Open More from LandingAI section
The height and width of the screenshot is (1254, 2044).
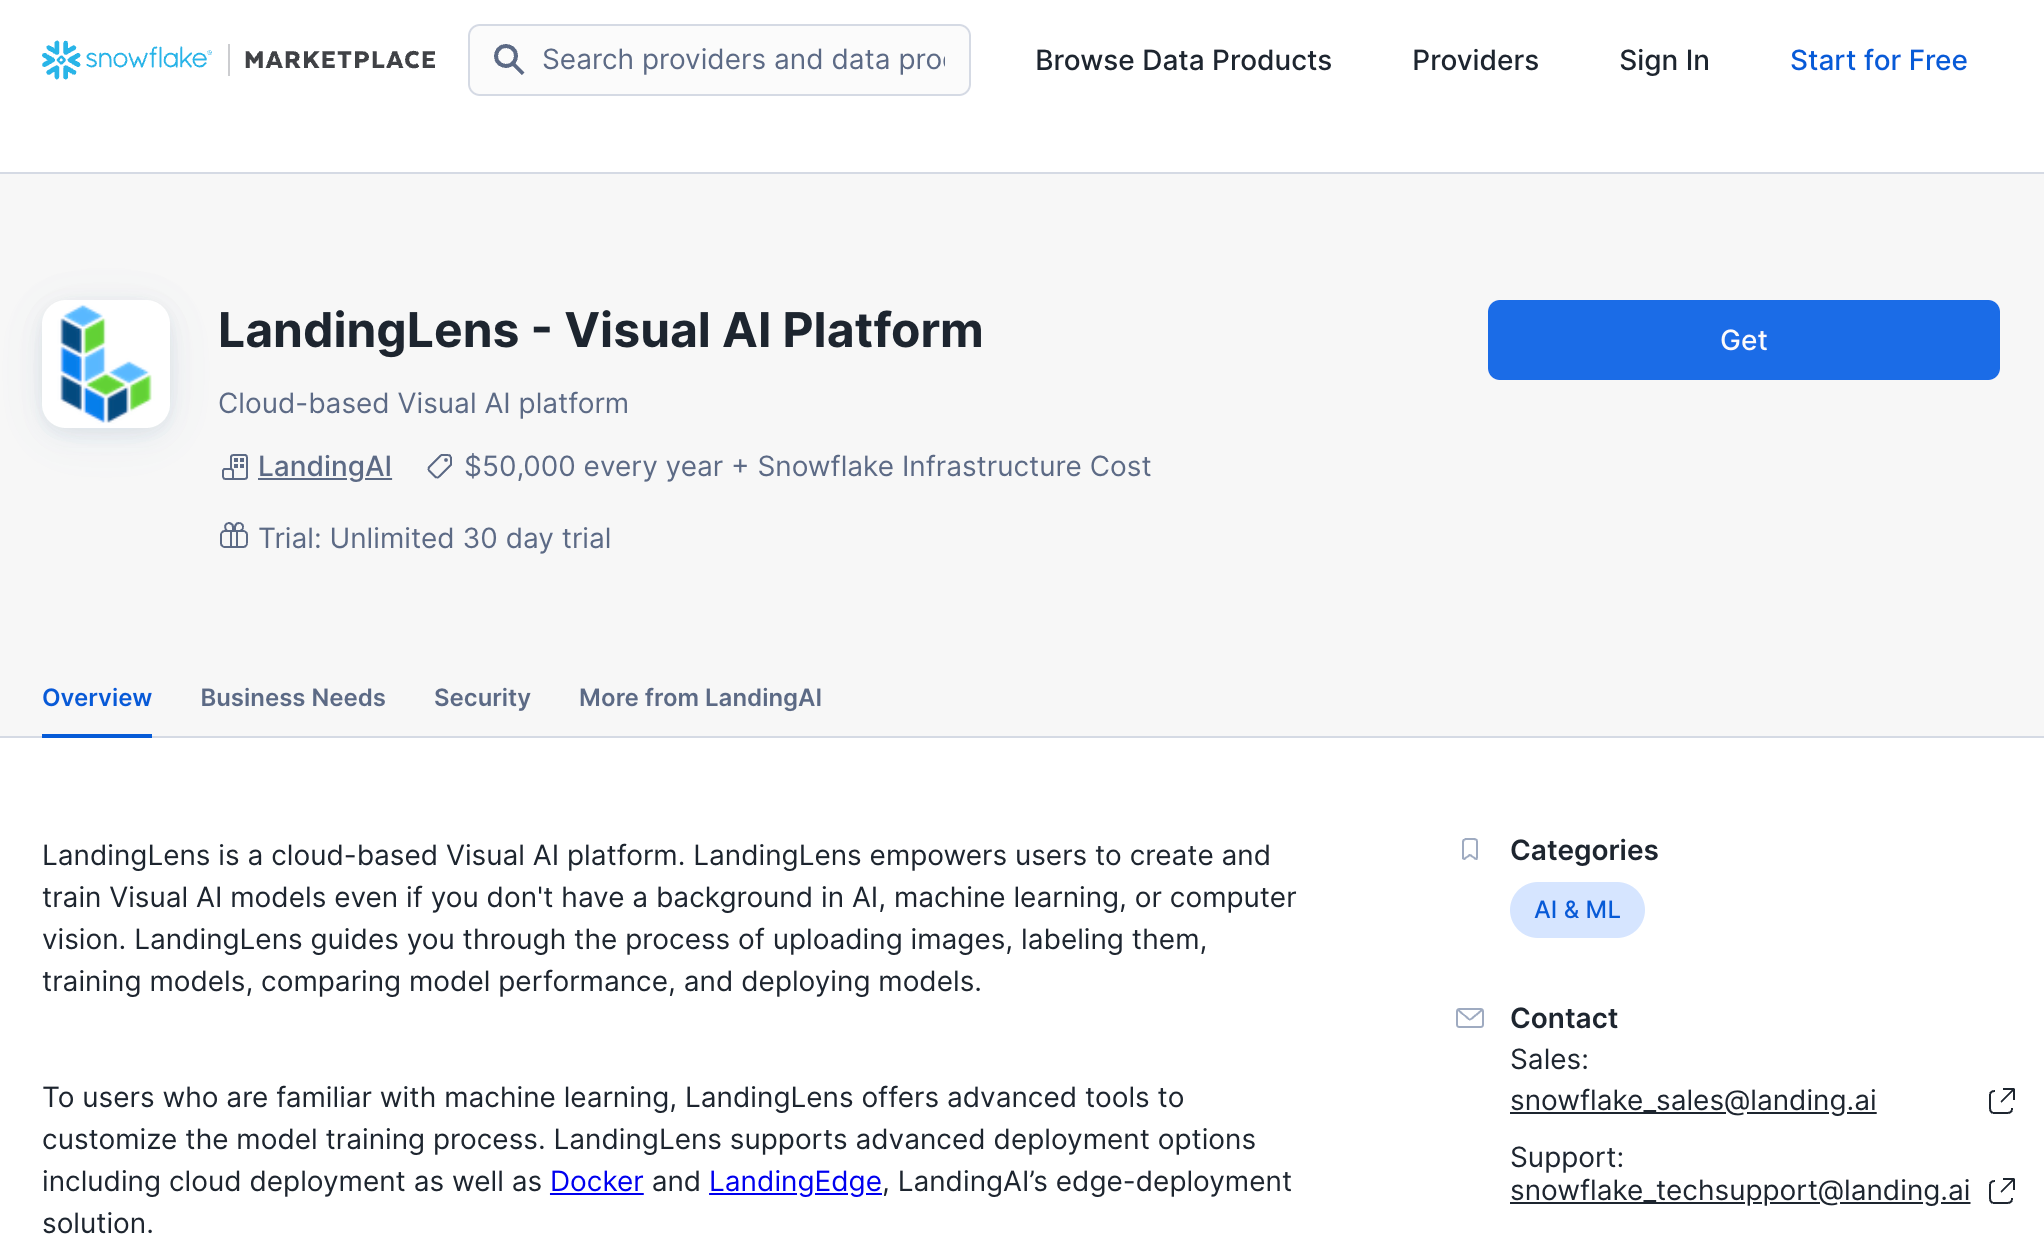(701, 696)
